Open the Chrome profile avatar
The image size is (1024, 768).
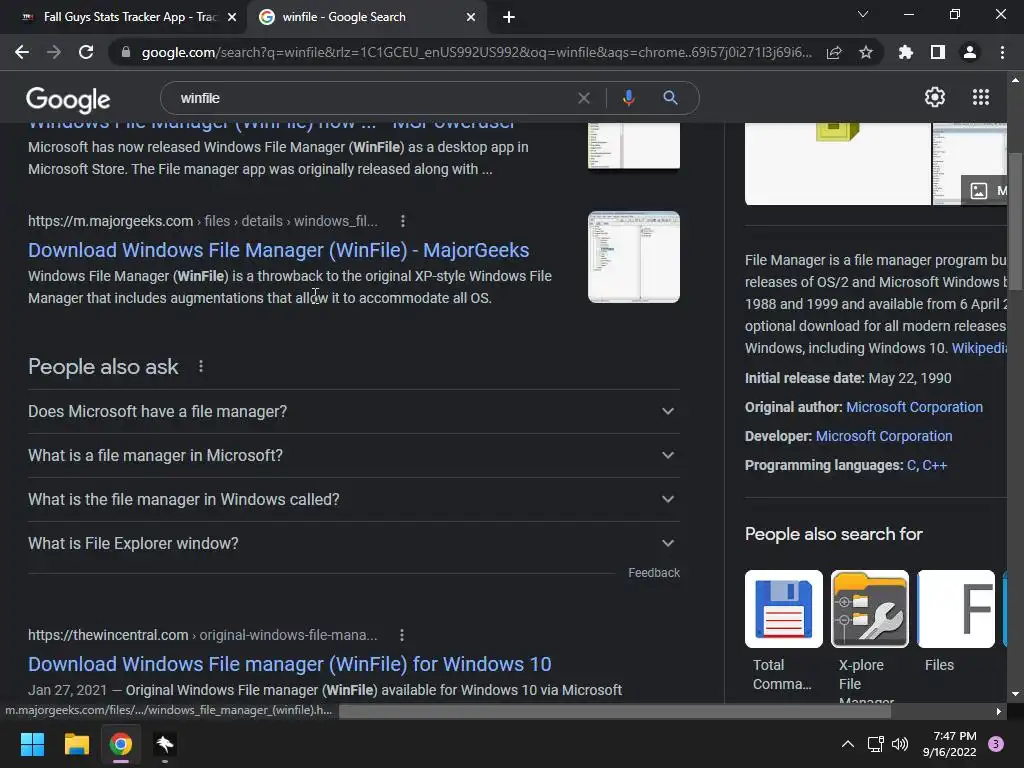[970, 52]
